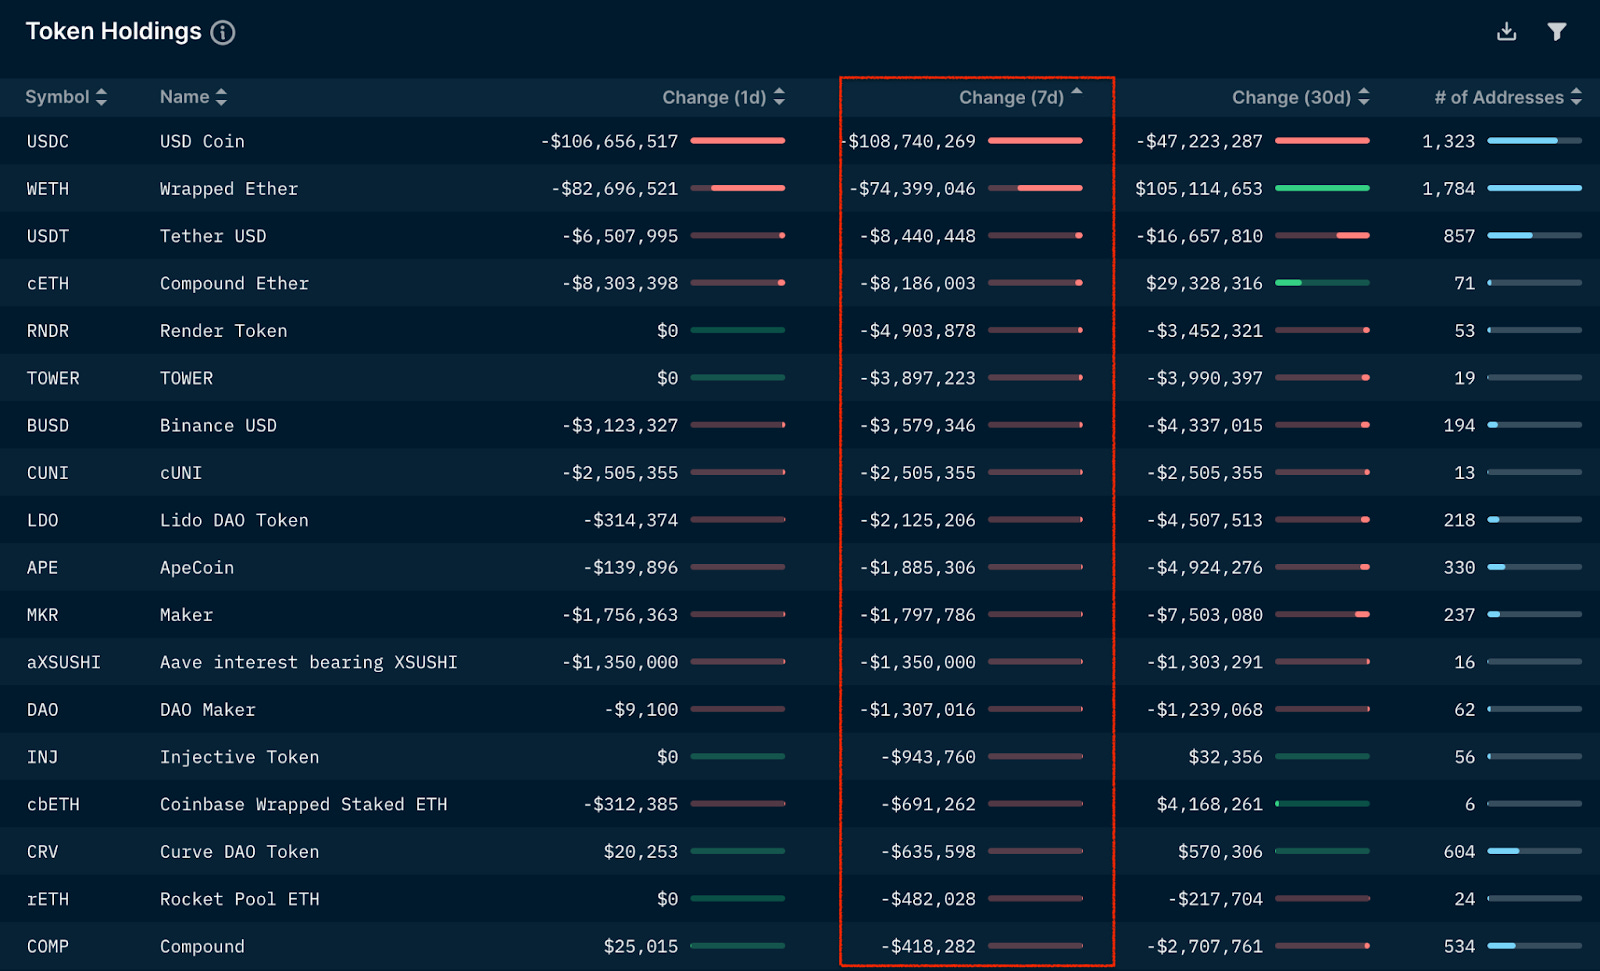Click the -$943,760 INJ 7d value
1600x971 pixels.
point(928,758)
